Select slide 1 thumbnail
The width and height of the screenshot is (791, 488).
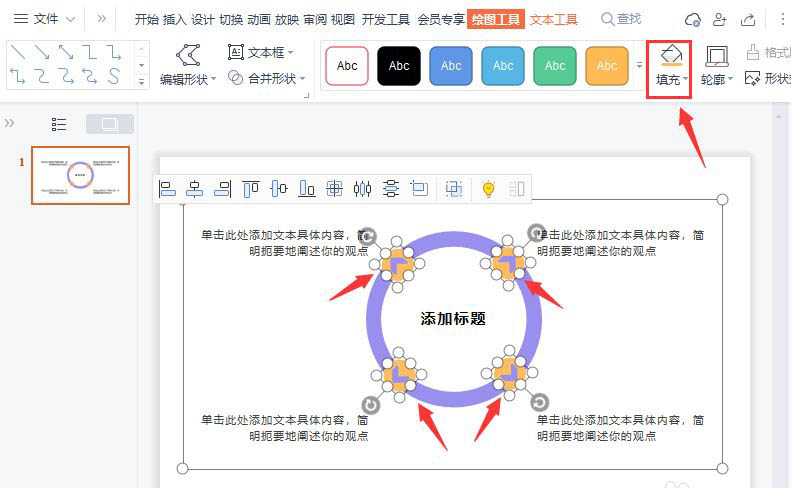[x=80, y=175]
